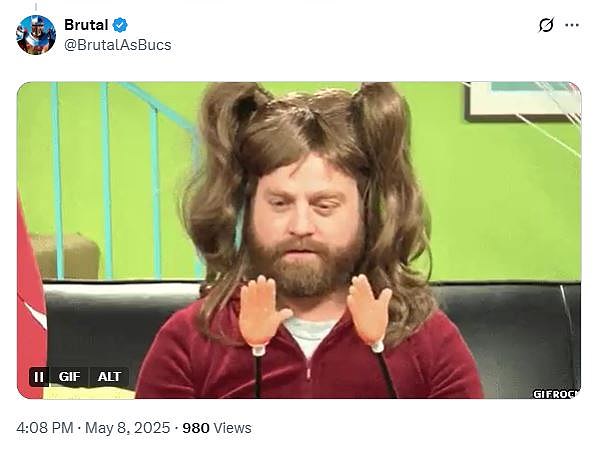Open Brutal's profile avatar picture
597x455 pixels.
pyautogui.click(x=36, y=35)
